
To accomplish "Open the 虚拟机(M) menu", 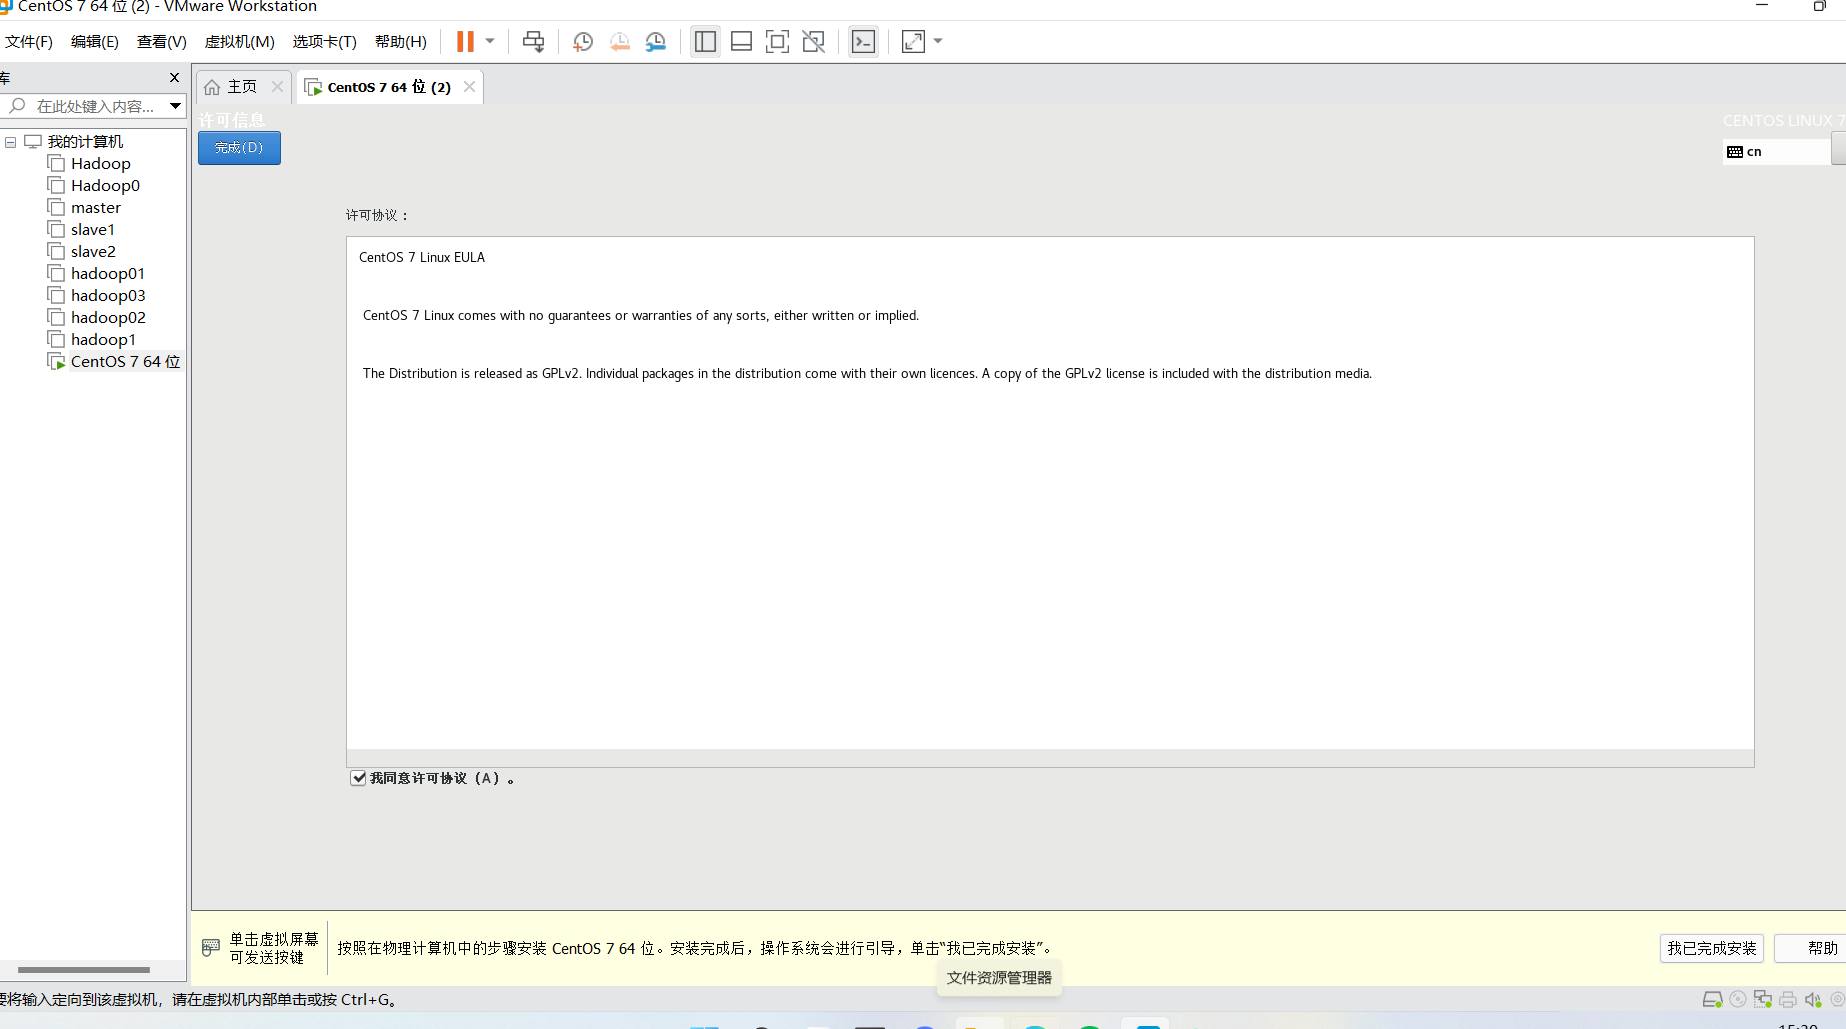I will pyautogui.click(x=240, y=41).
